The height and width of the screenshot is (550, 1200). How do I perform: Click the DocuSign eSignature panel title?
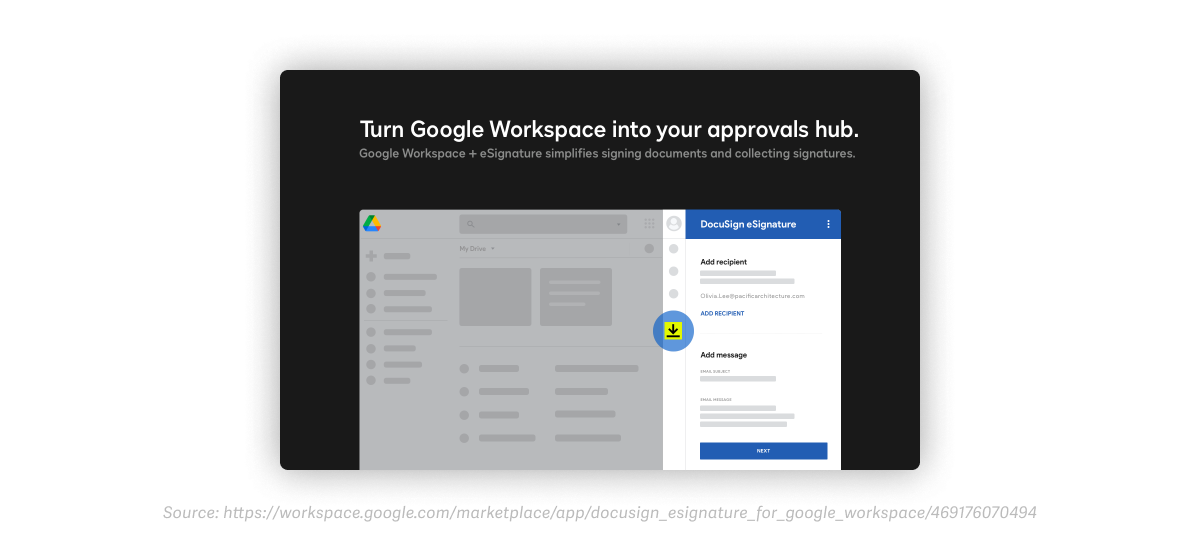click(748, 224)
